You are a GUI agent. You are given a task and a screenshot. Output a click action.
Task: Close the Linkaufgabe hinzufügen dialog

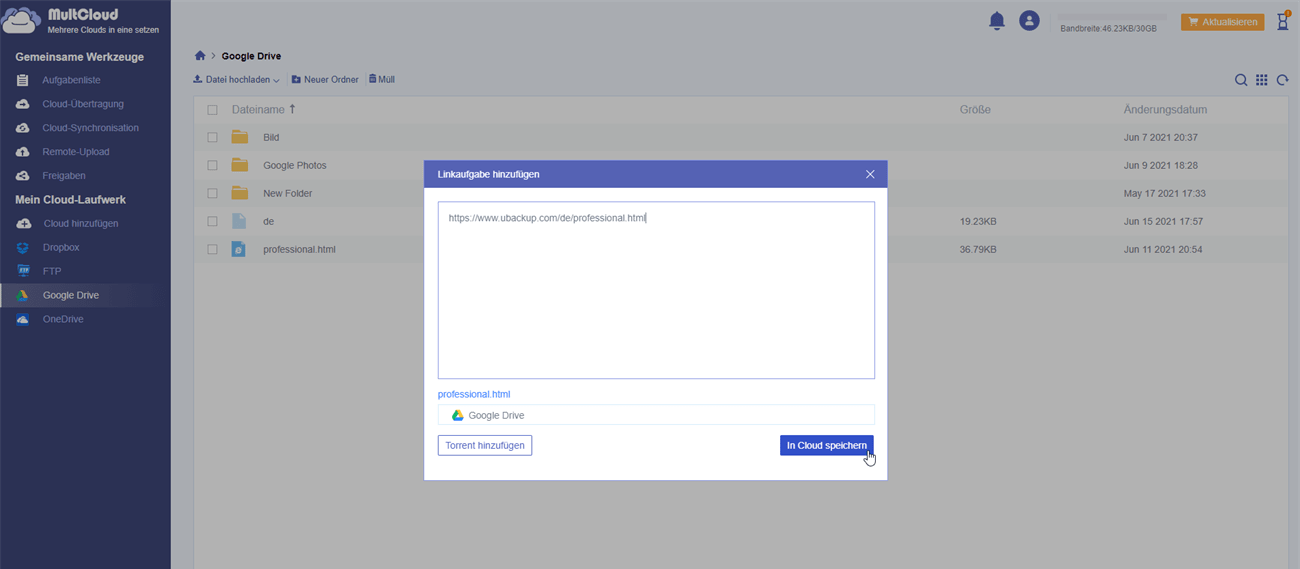tap(870, 174)
